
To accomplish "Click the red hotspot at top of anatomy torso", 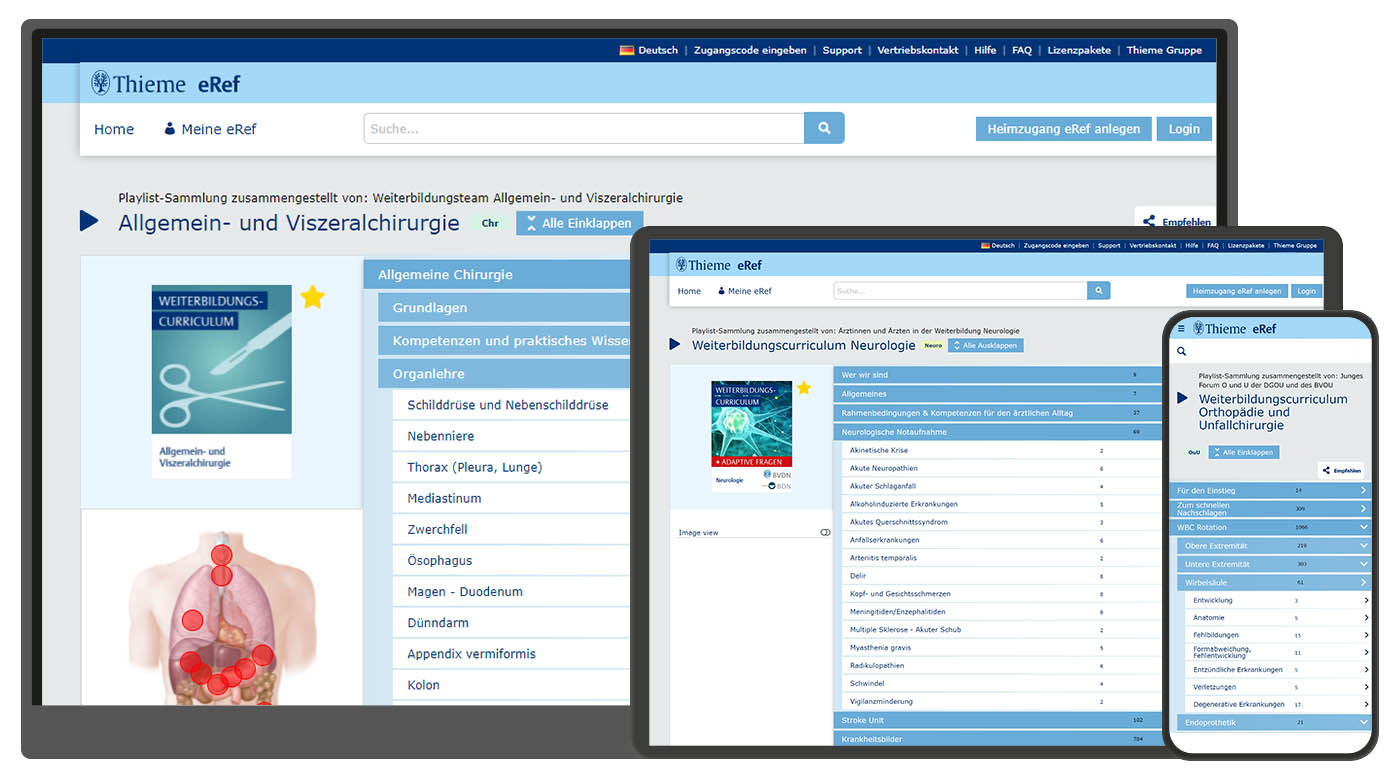I will pos(221,554).
